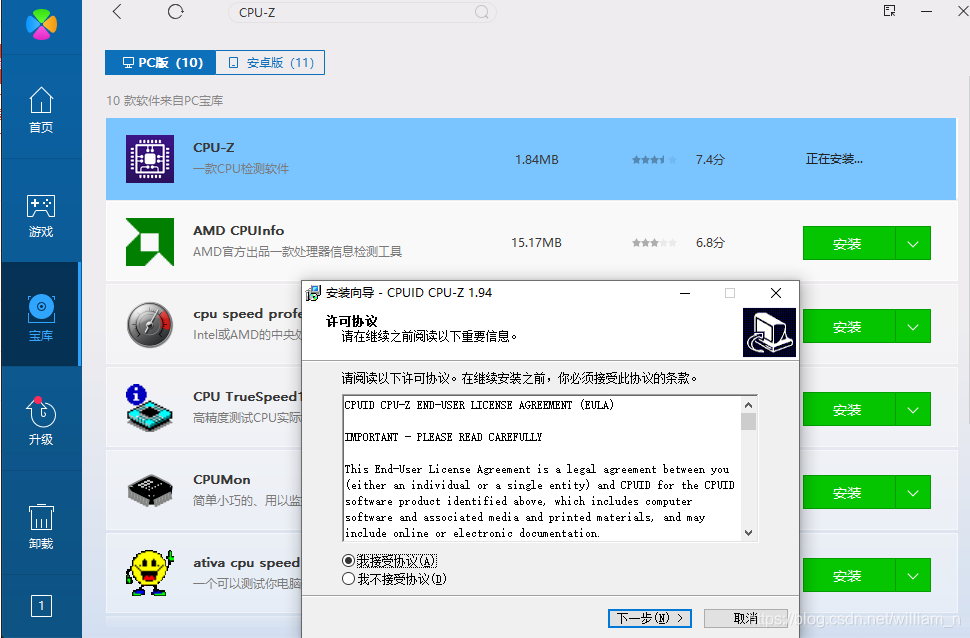970x638 pixels.
Task: Close the CPU-Z setup wizard dialog
Action: point(776,293)
